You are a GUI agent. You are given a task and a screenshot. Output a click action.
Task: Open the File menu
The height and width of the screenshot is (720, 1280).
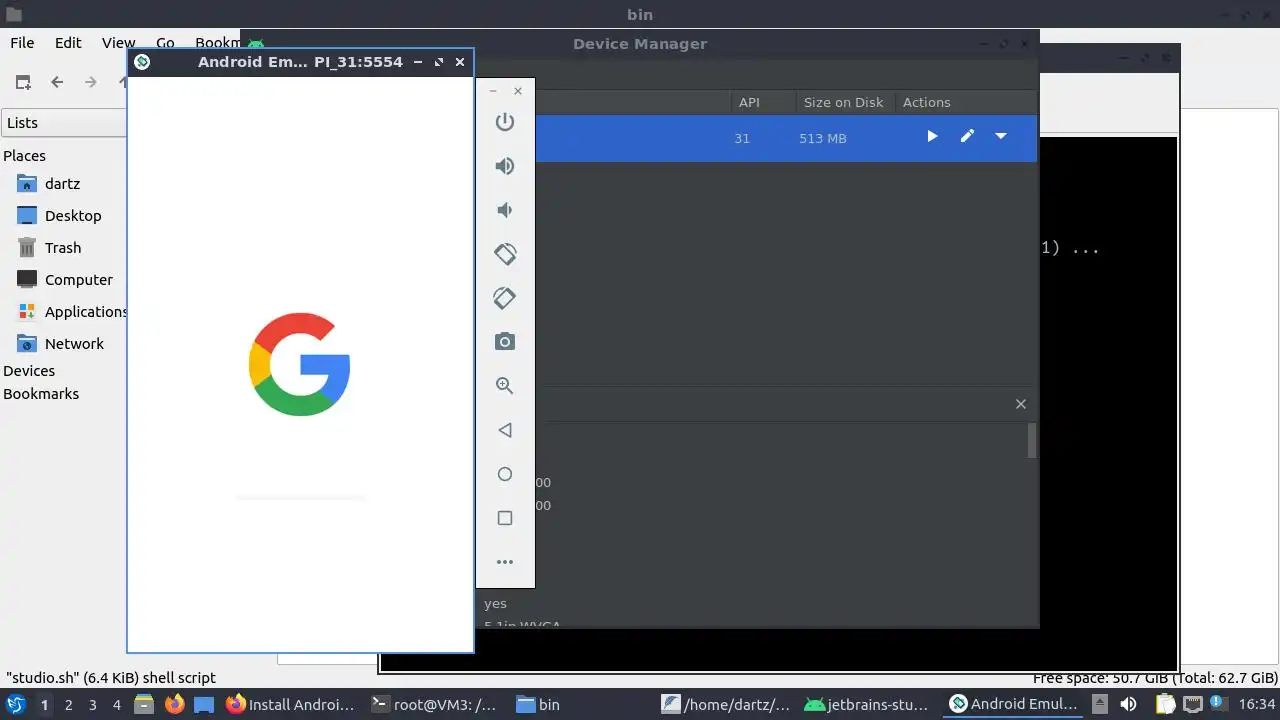click(22, 43)
